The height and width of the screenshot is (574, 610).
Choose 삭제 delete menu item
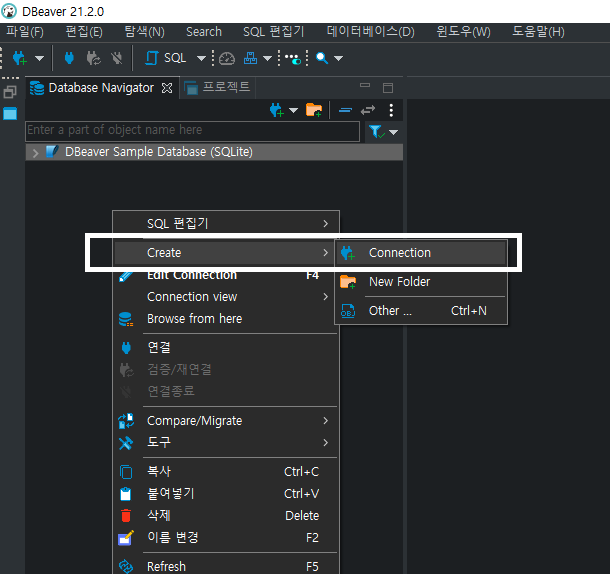tap(226, 516)
